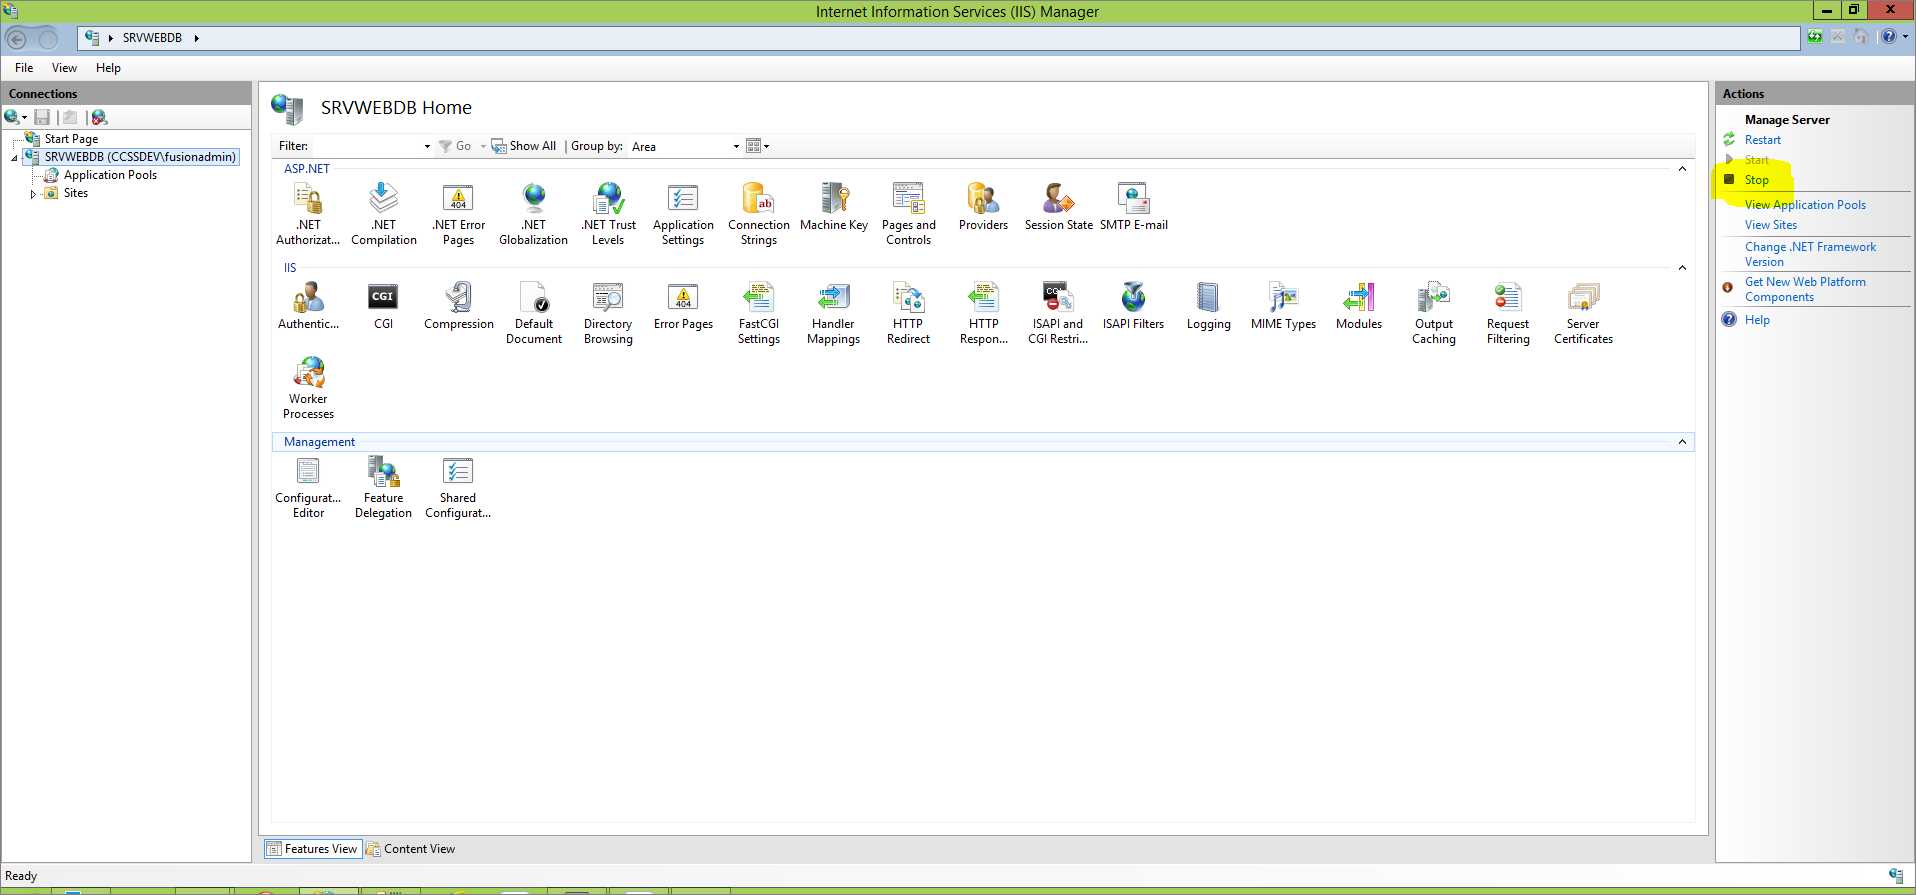Open the Filter dropdown arrow
Screen dimensions: 1916x895
click(427, 146)
